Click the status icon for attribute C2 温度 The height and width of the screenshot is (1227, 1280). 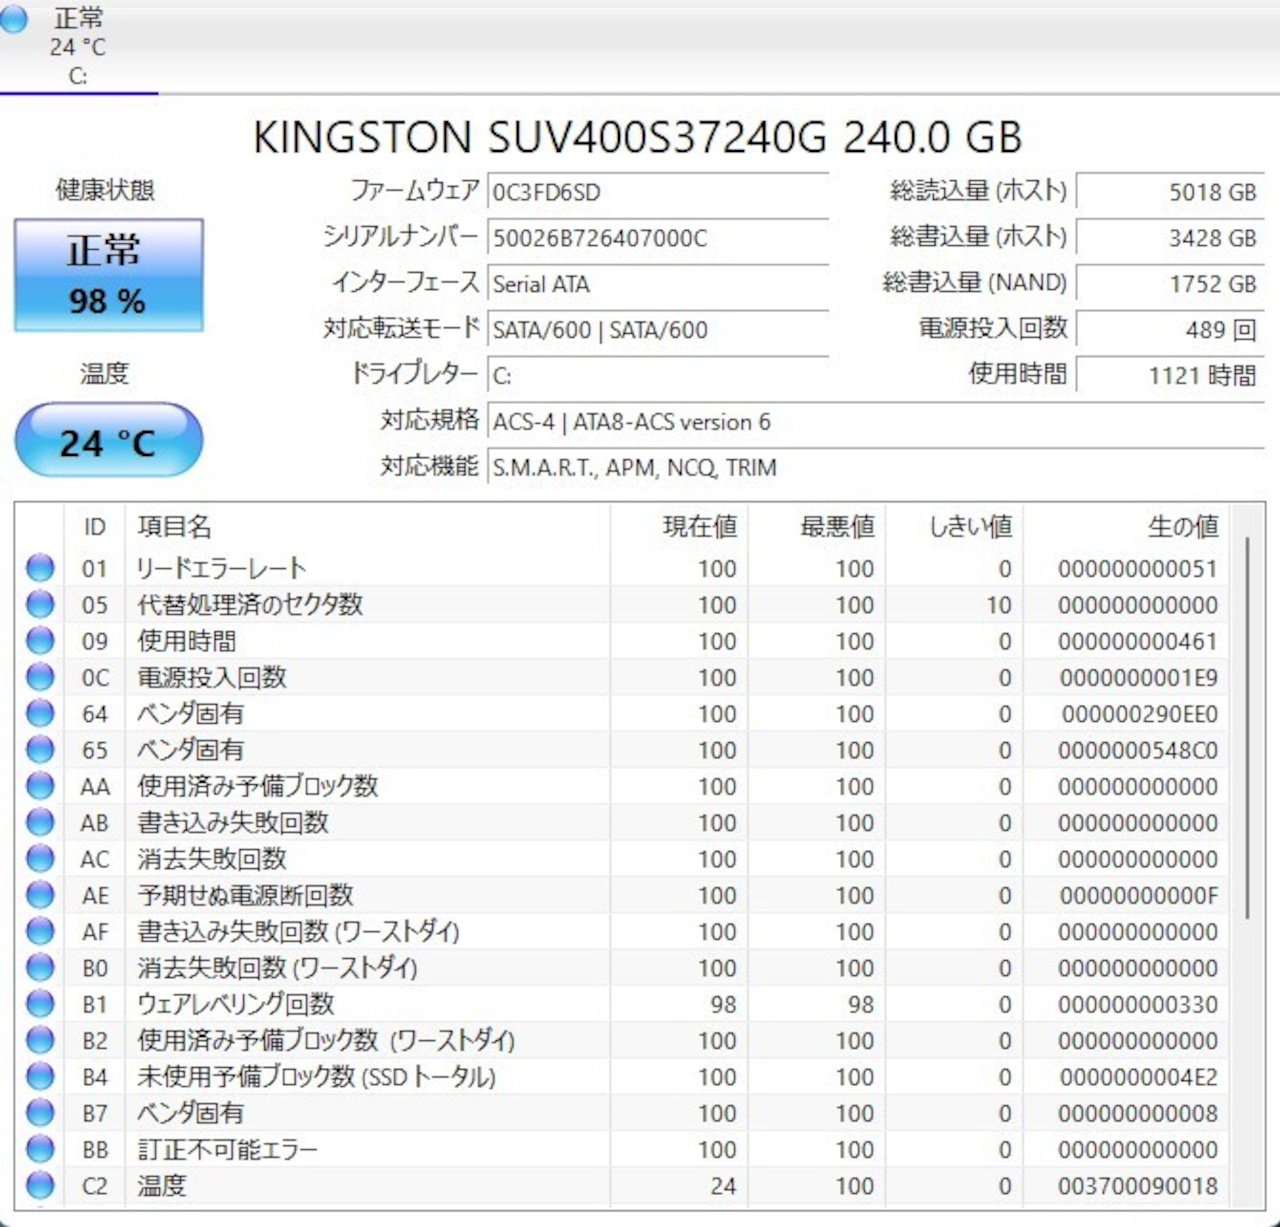(x=40, y=1186)
